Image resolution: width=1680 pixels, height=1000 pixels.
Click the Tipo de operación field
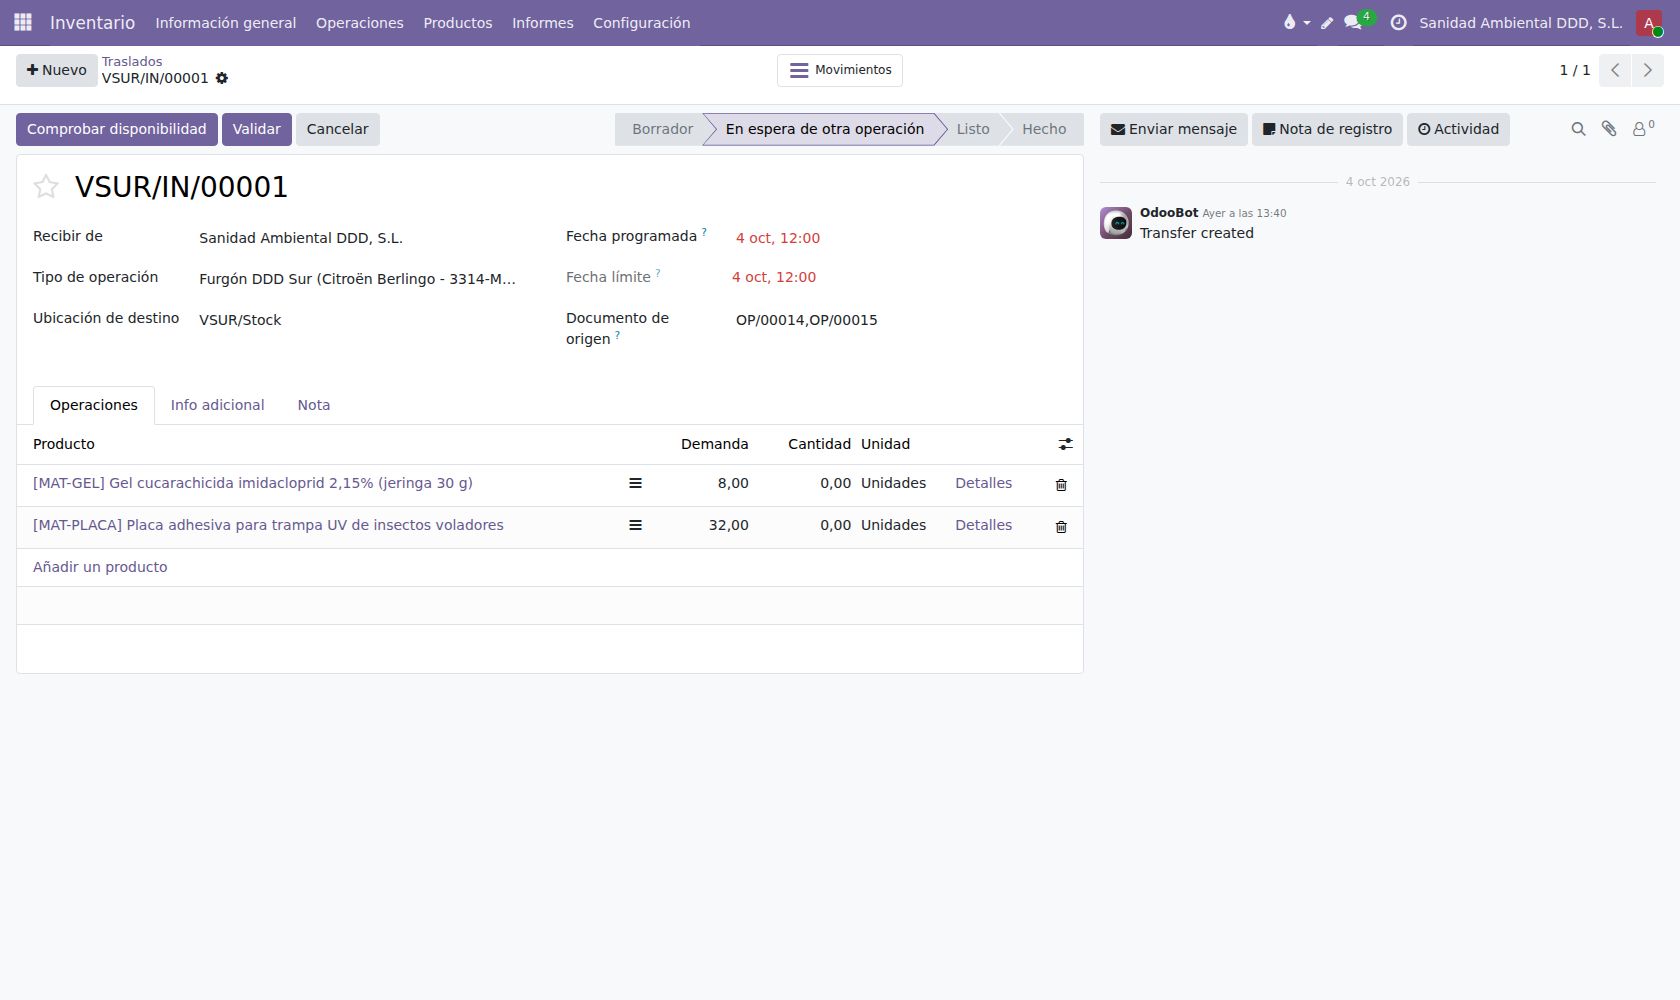(358, 279)
